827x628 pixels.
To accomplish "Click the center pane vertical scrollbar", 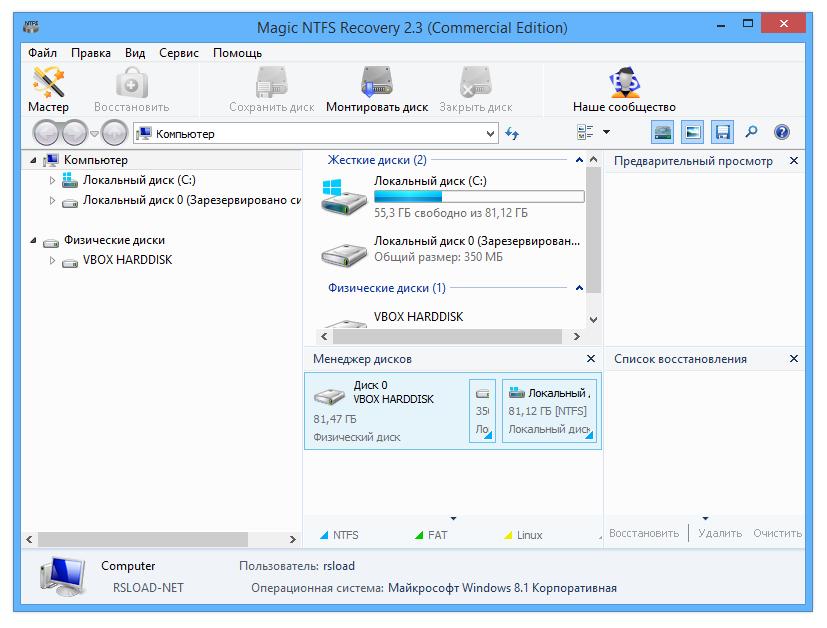I will pos(593,230).
